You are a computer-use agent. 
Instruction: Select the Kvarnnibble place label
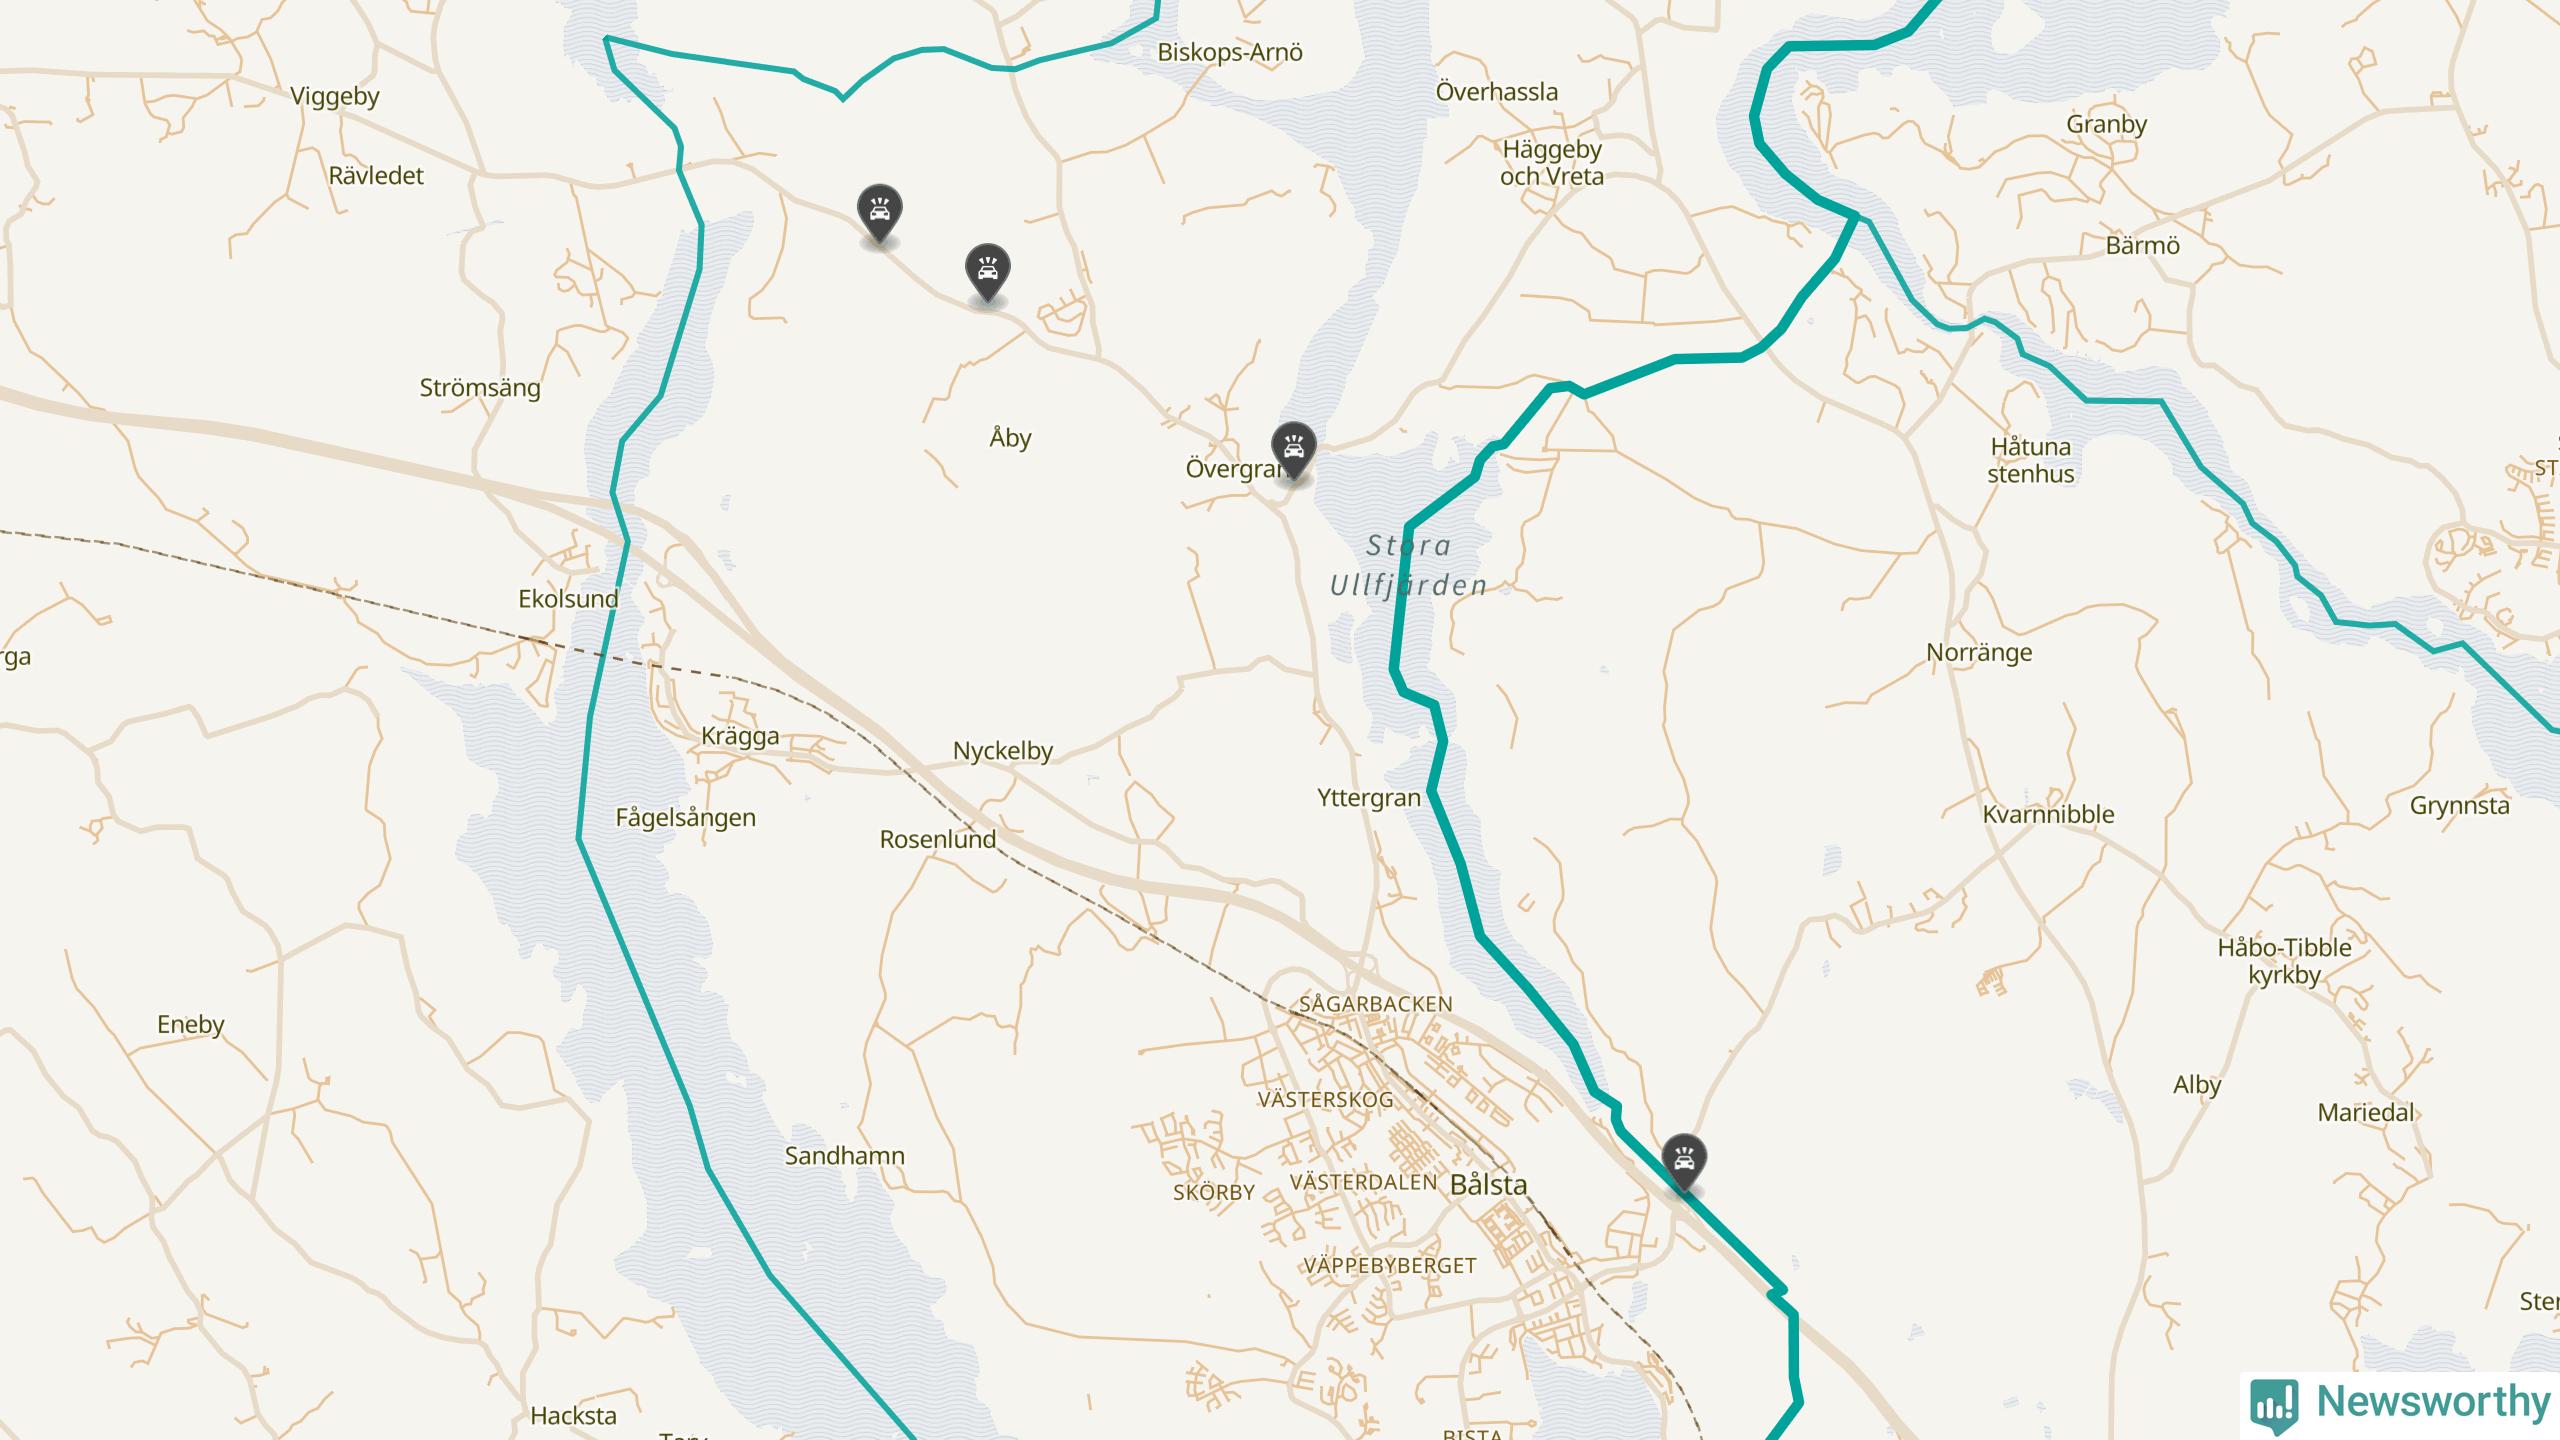pos(2049,814)
